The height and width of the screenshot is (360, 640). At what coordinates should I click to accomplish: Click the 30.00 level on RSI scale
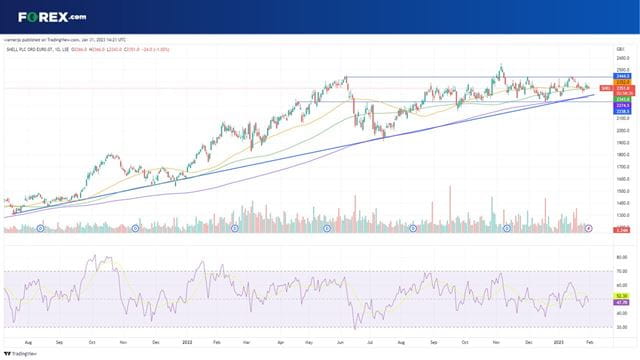[x=622, y=327]
